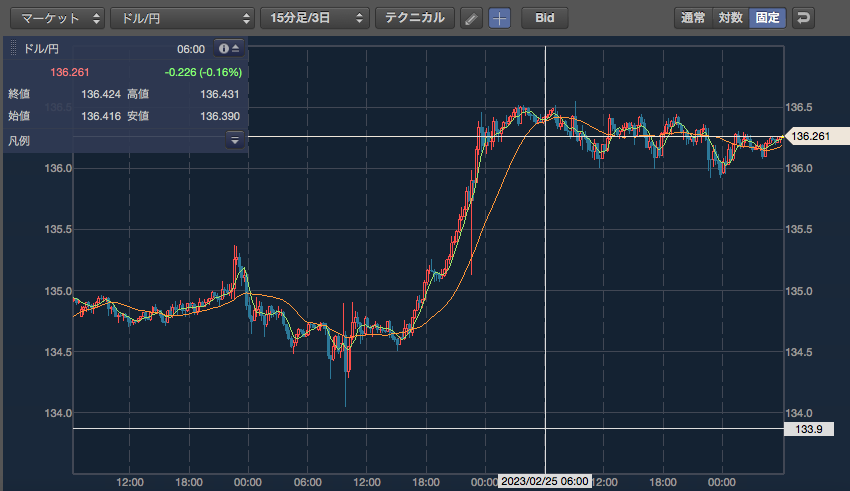Grab the info panel drag handle
850x491 pixels.
tap(14, 49)
